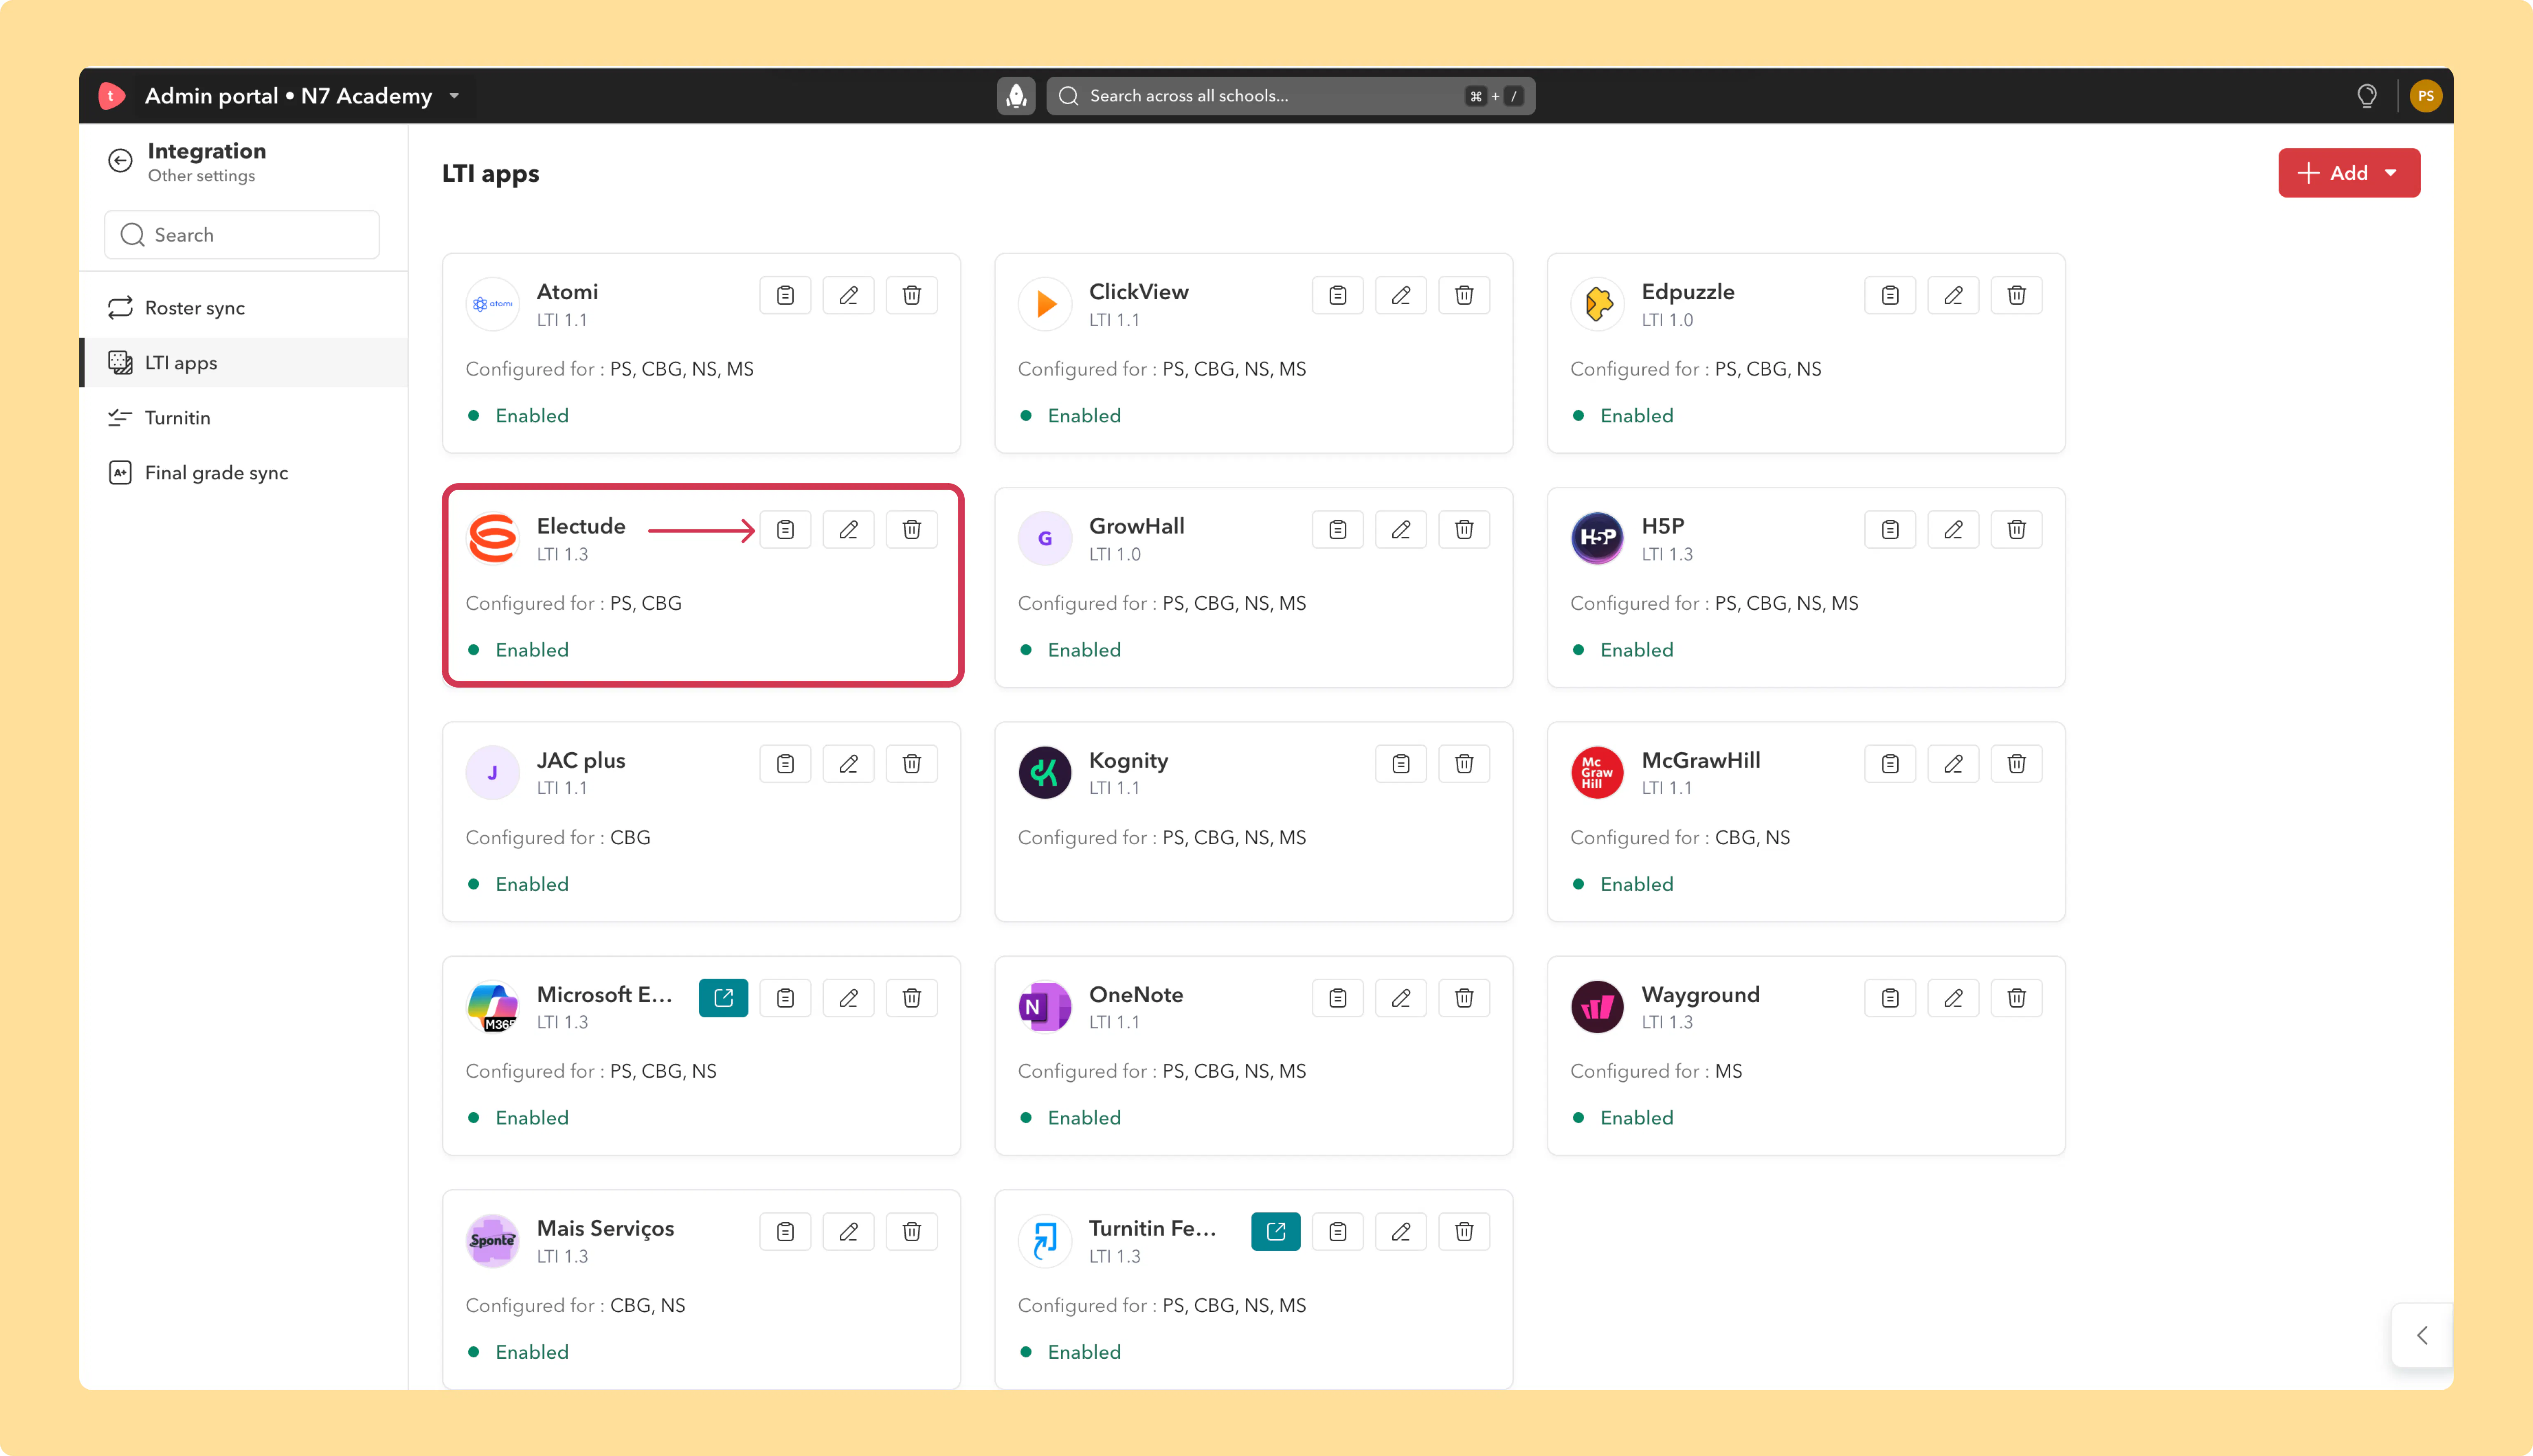The width and height of the screenshot is (2533, 1456).
Task: Delete the Mais Serviços app
Action: (x=911, y=1231)
